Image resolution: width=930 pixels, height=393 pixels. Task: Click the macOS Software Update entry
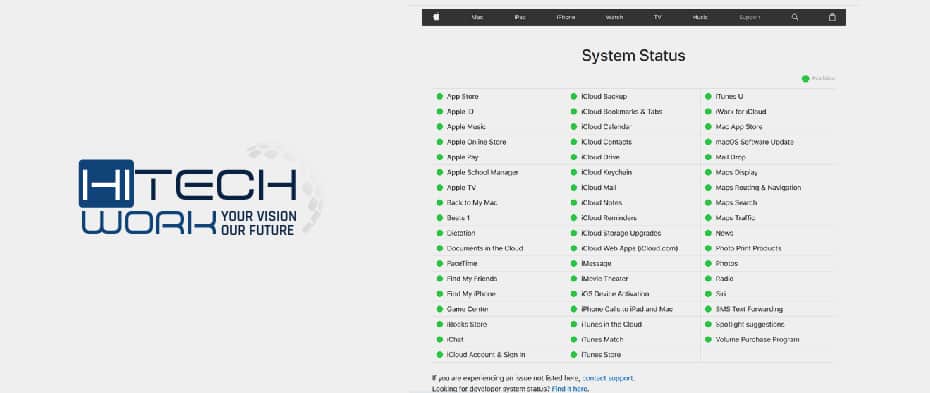749,142
